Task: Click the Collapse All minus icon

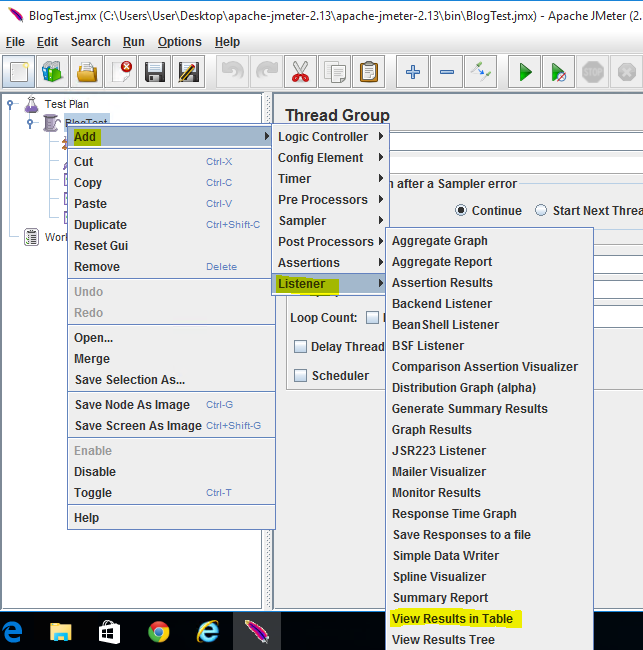Action: coord(446,72)
